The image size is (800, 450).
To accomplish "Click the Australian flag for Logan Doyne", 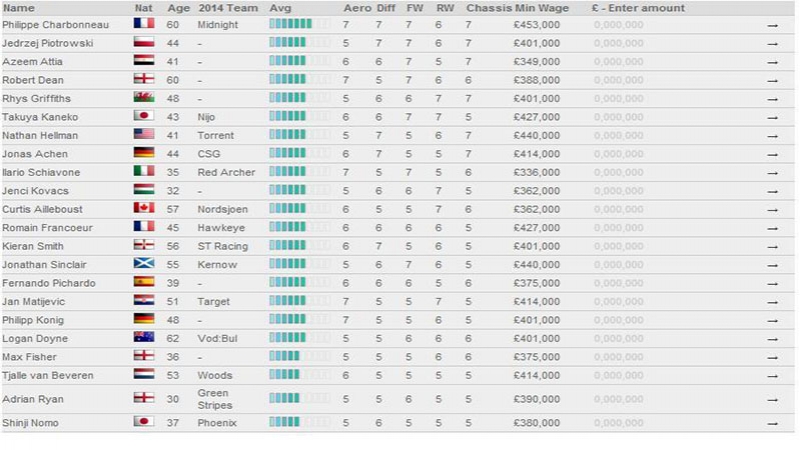I will click(x=144, y=337).
